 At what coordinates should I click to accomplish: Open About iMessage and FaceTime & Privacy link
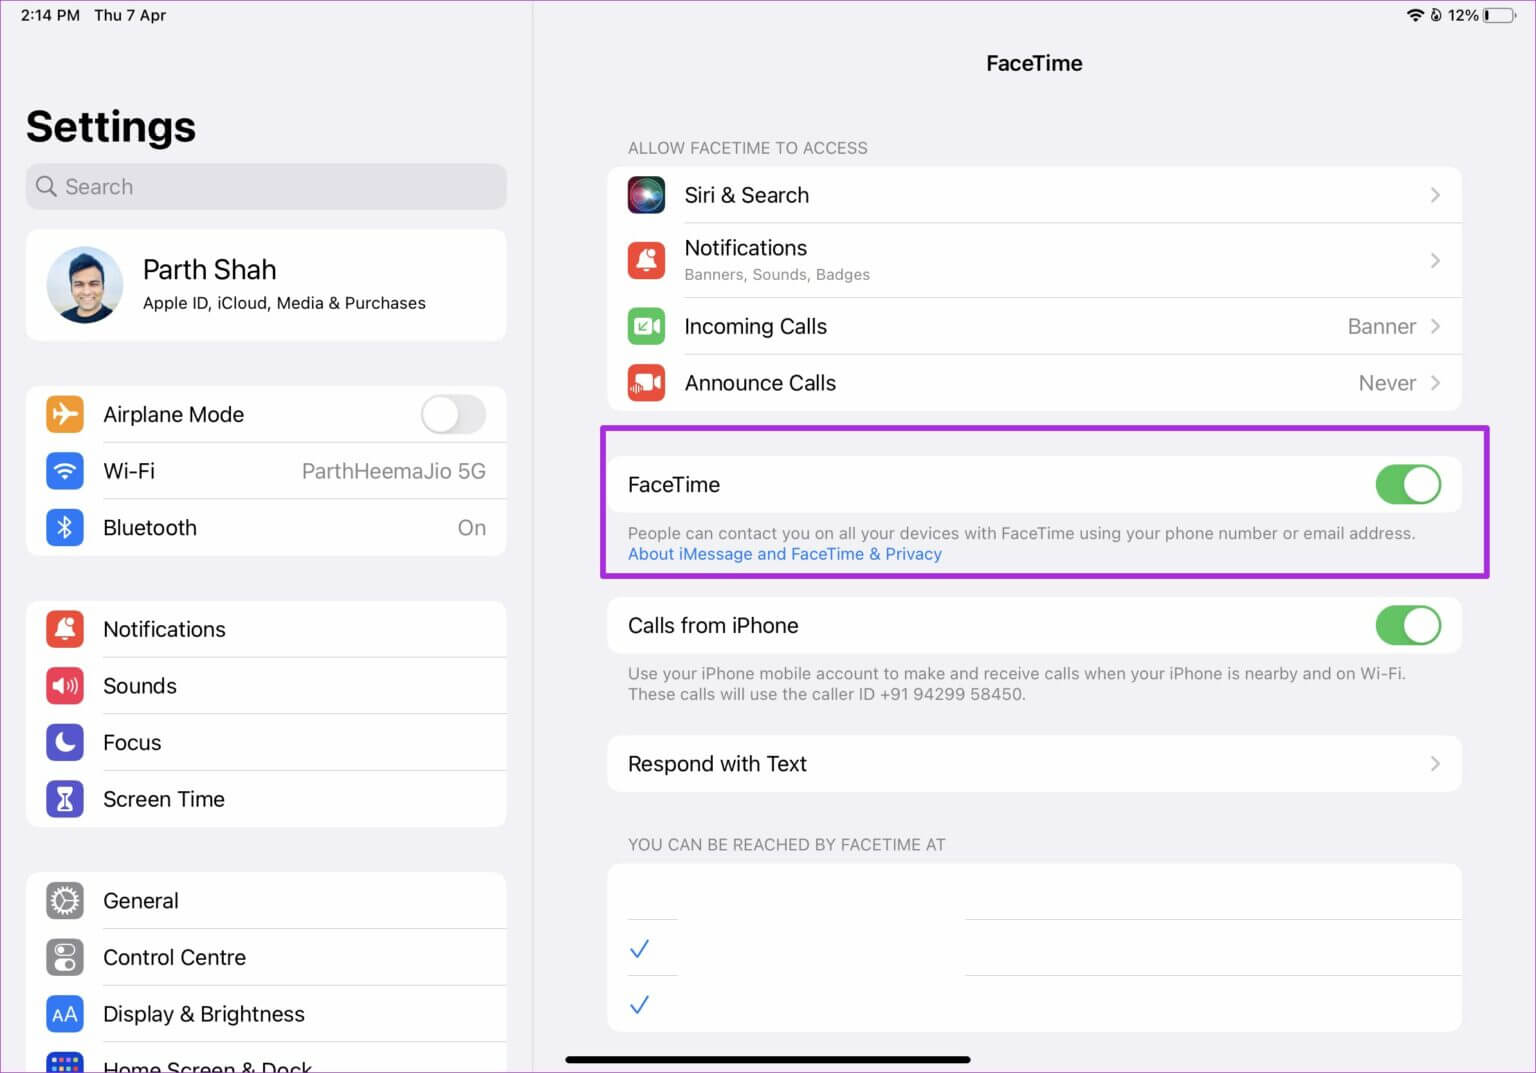click(x=784, y=554)
